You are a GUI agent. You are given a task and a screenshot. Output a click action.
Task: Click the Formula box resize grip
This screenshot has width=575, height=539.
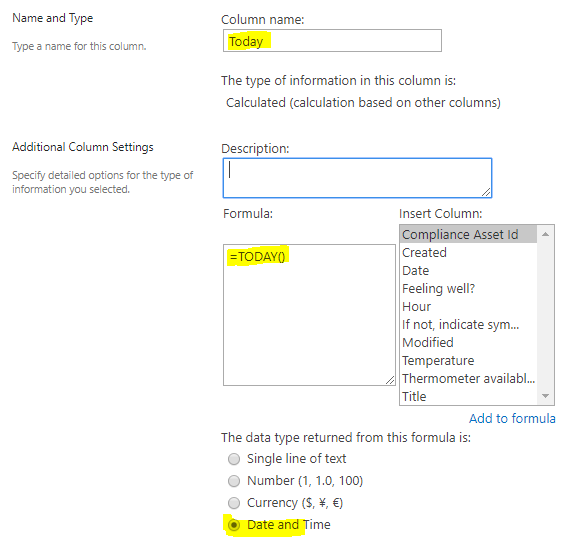[x=390, y=380]
